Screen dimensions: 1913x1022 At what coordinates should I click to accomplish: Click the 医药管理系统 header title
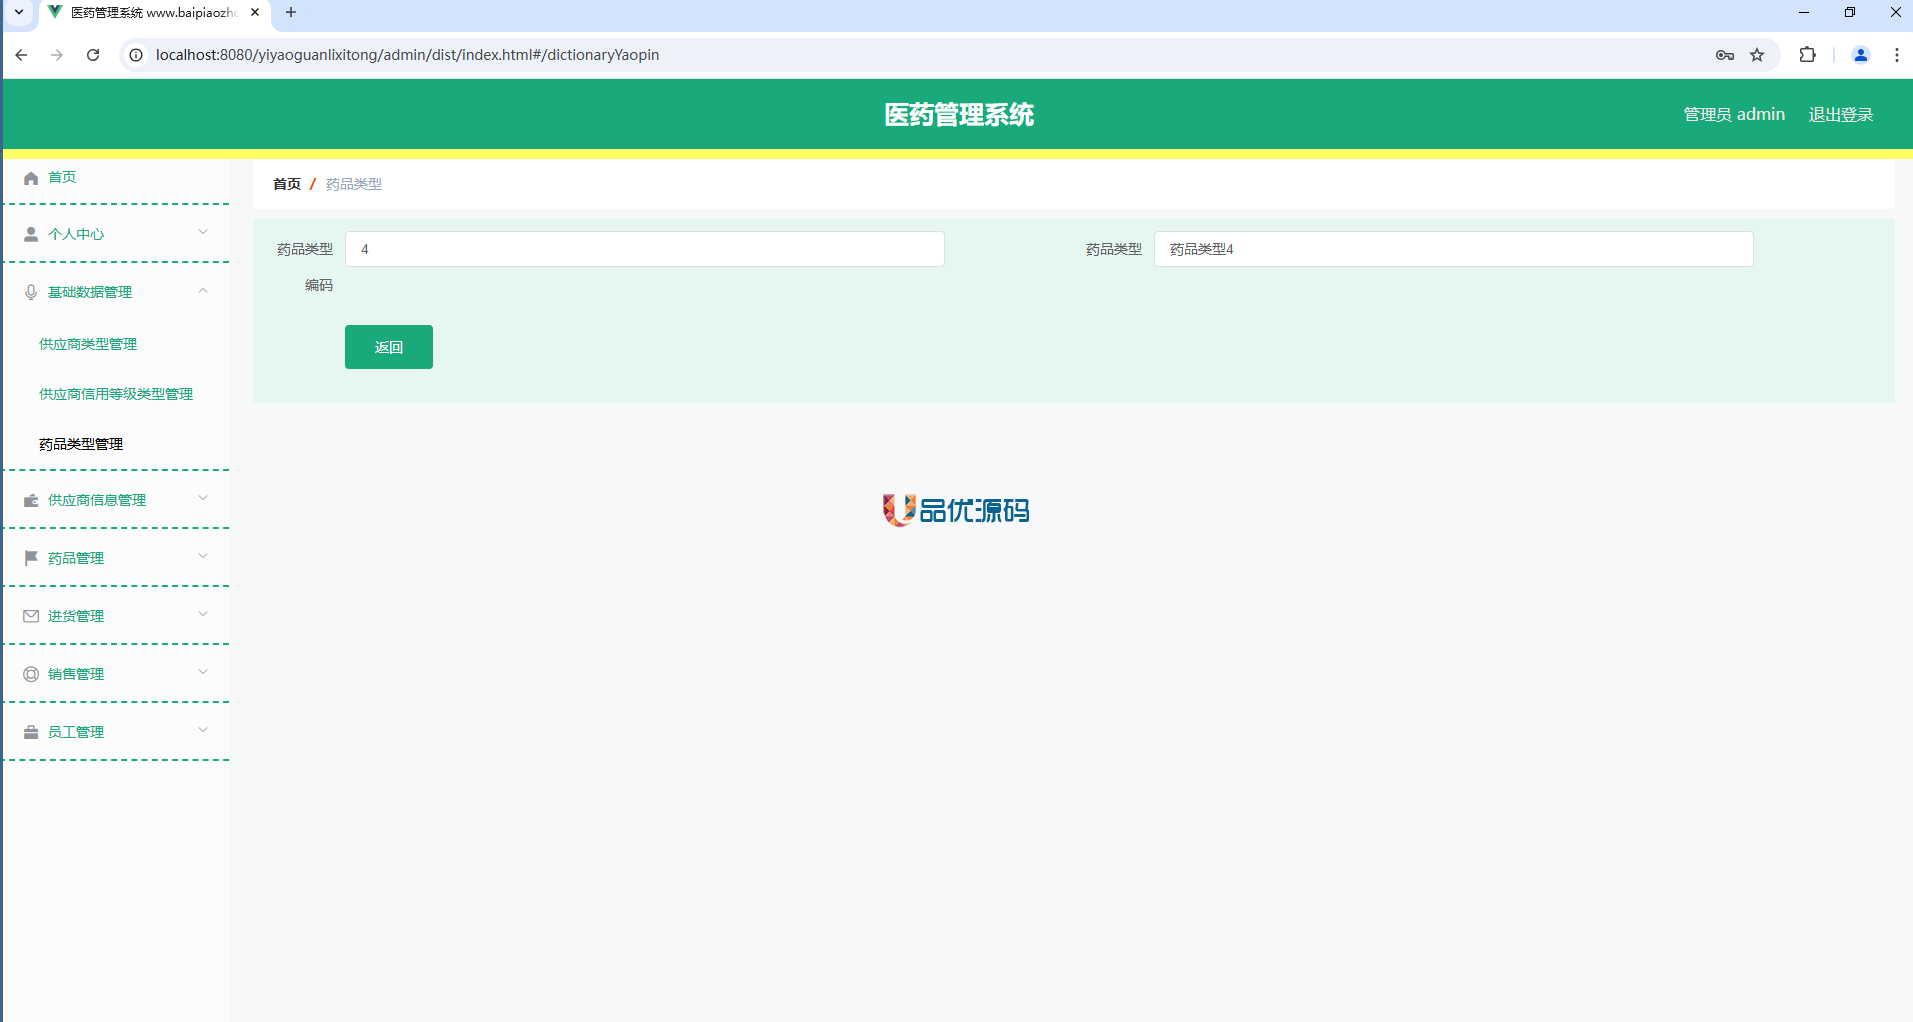(x=959, y=115)
